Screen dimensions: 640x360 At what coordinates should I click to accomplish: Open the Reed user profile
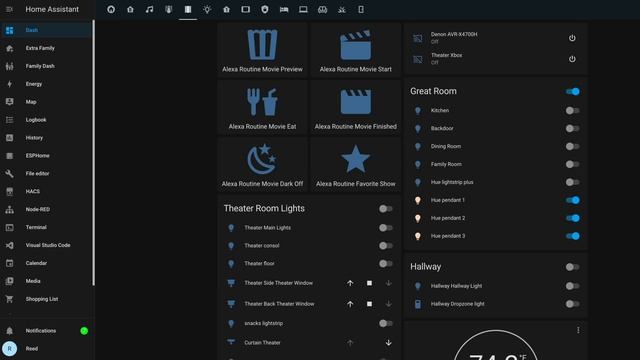46,349
